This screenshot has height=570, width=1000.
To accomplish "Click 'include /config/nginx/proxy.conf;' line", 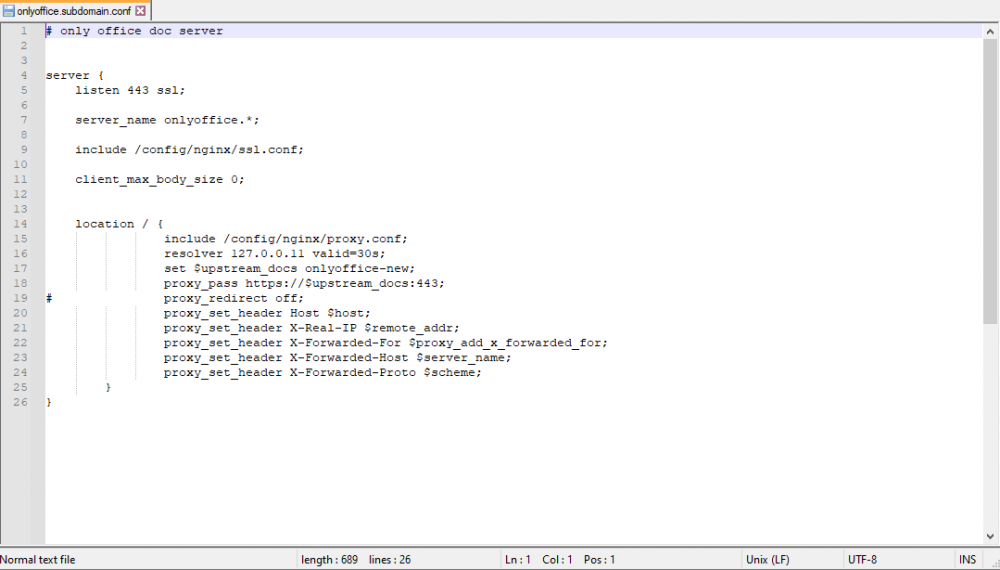I will point(286,238).
